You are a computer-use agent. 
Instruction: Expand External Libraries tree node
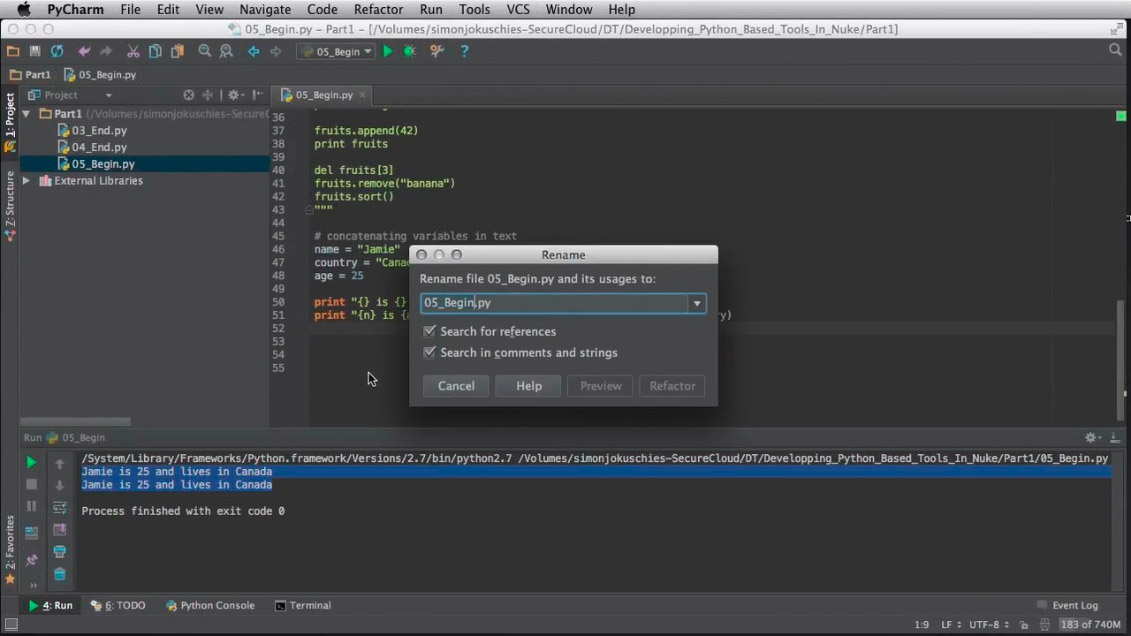(x=27, y=181)
